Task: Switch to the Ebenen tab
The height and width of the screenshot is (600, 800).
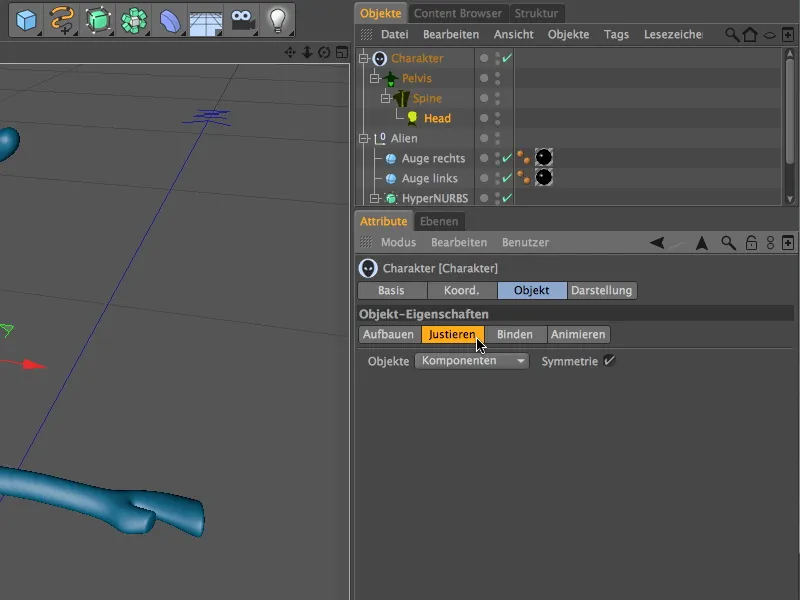Action: click(x=439, y=221)
